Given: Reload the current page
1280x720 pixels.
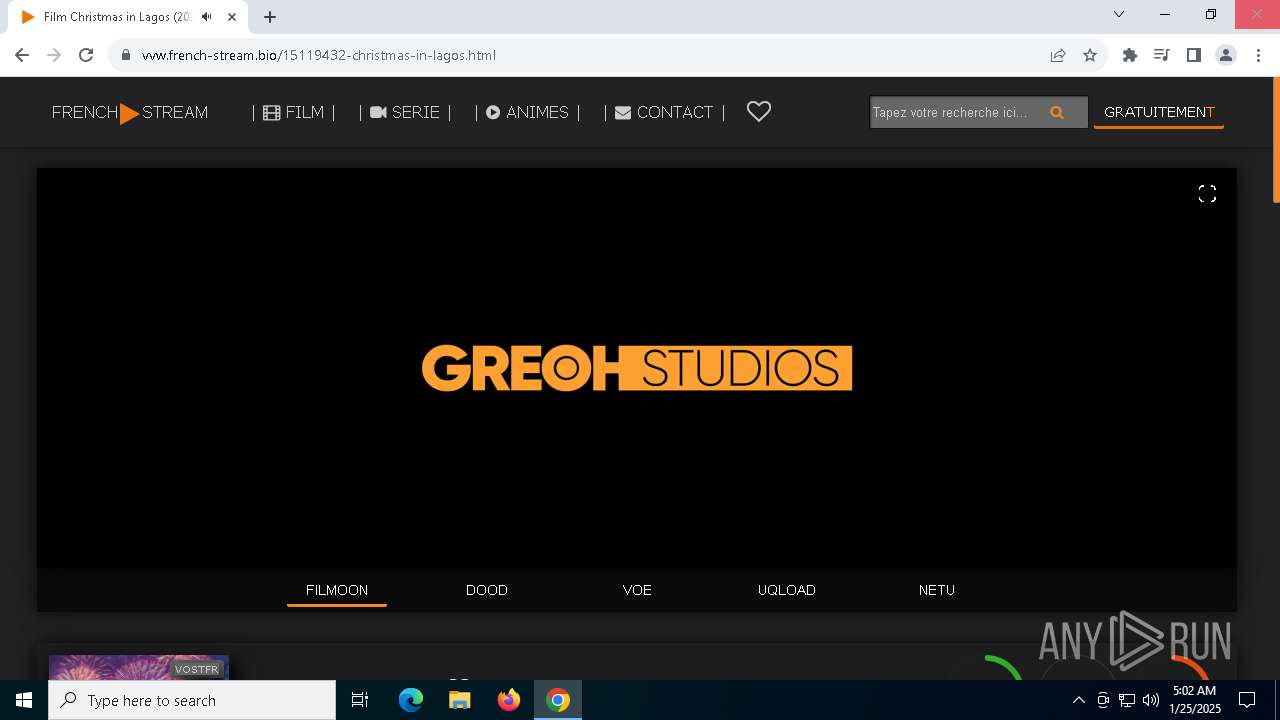Looking at the screenshot, I should coord(86,55).
